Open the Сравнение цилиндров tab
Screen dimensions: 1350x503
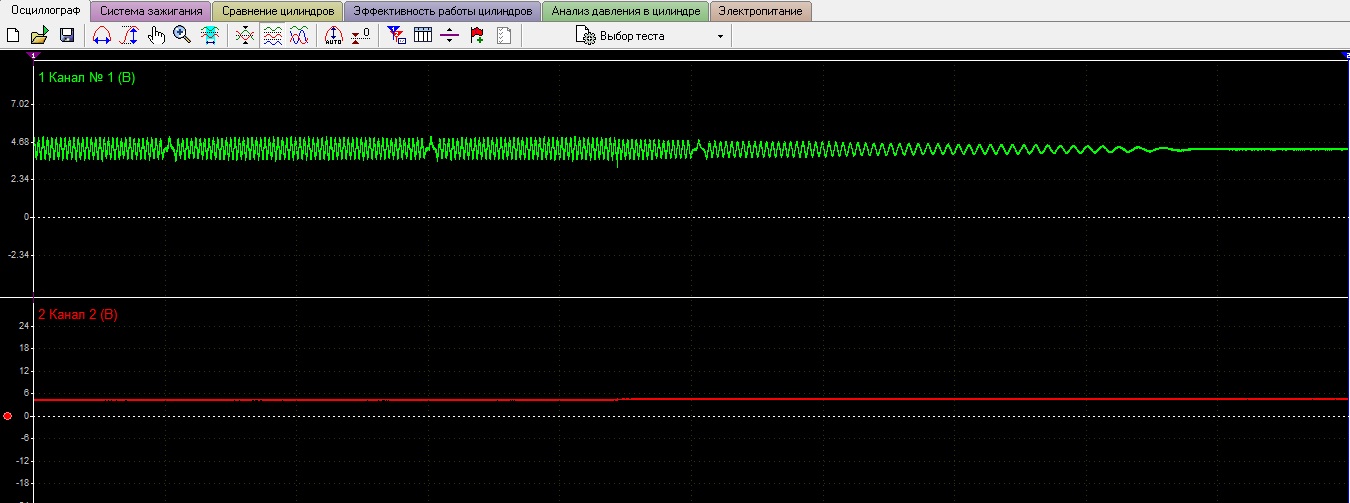point(277,11)
